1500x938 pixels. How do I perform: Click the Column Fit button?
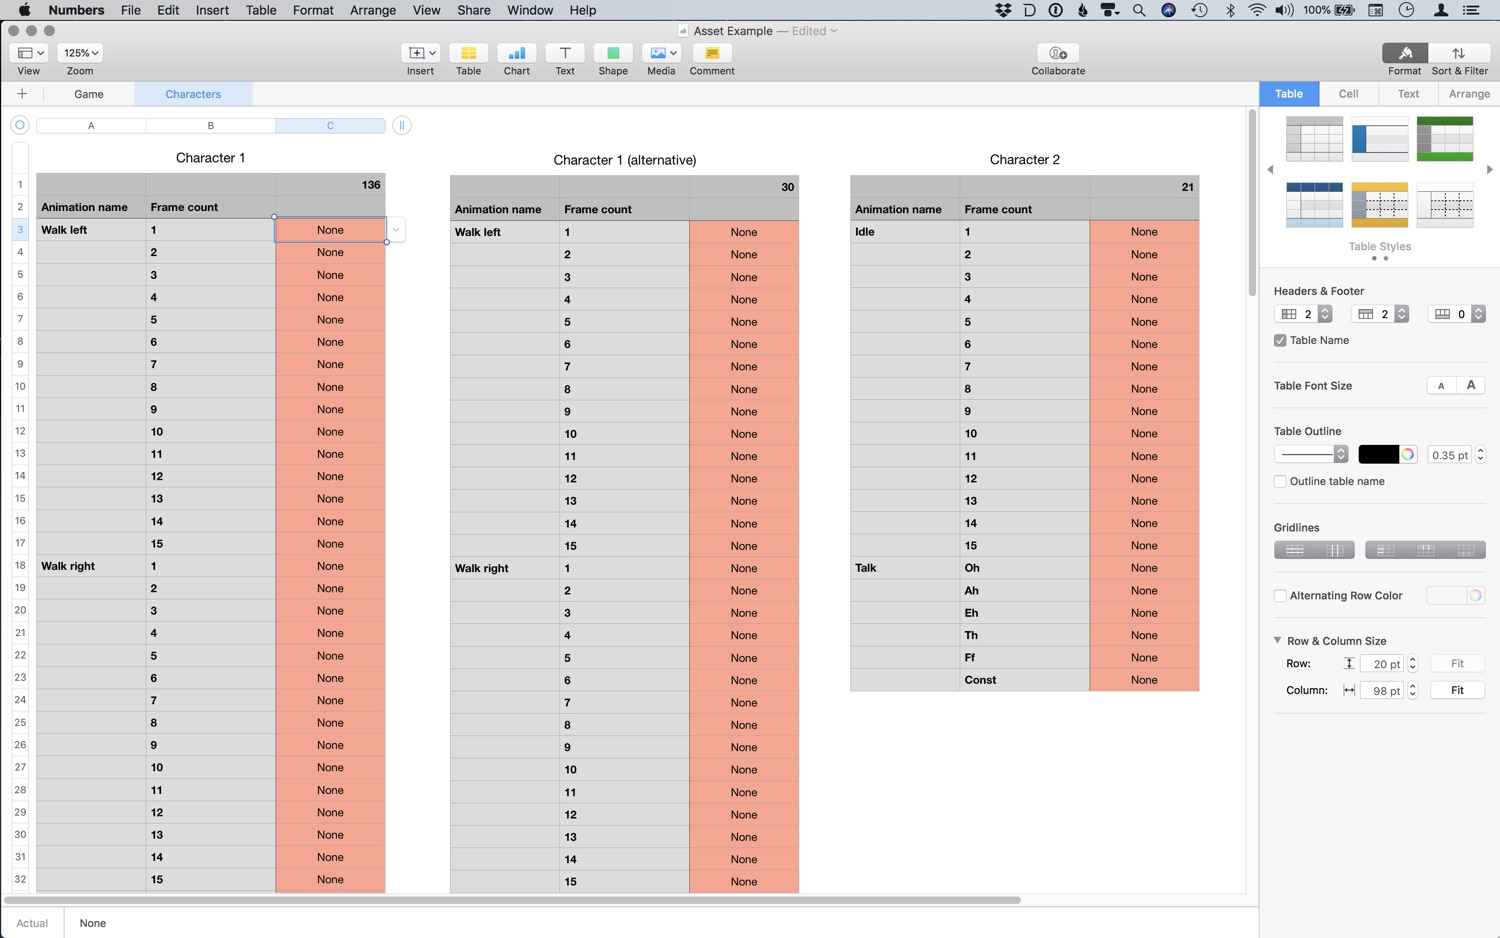pyautogui.click(x=1457, y=690)
